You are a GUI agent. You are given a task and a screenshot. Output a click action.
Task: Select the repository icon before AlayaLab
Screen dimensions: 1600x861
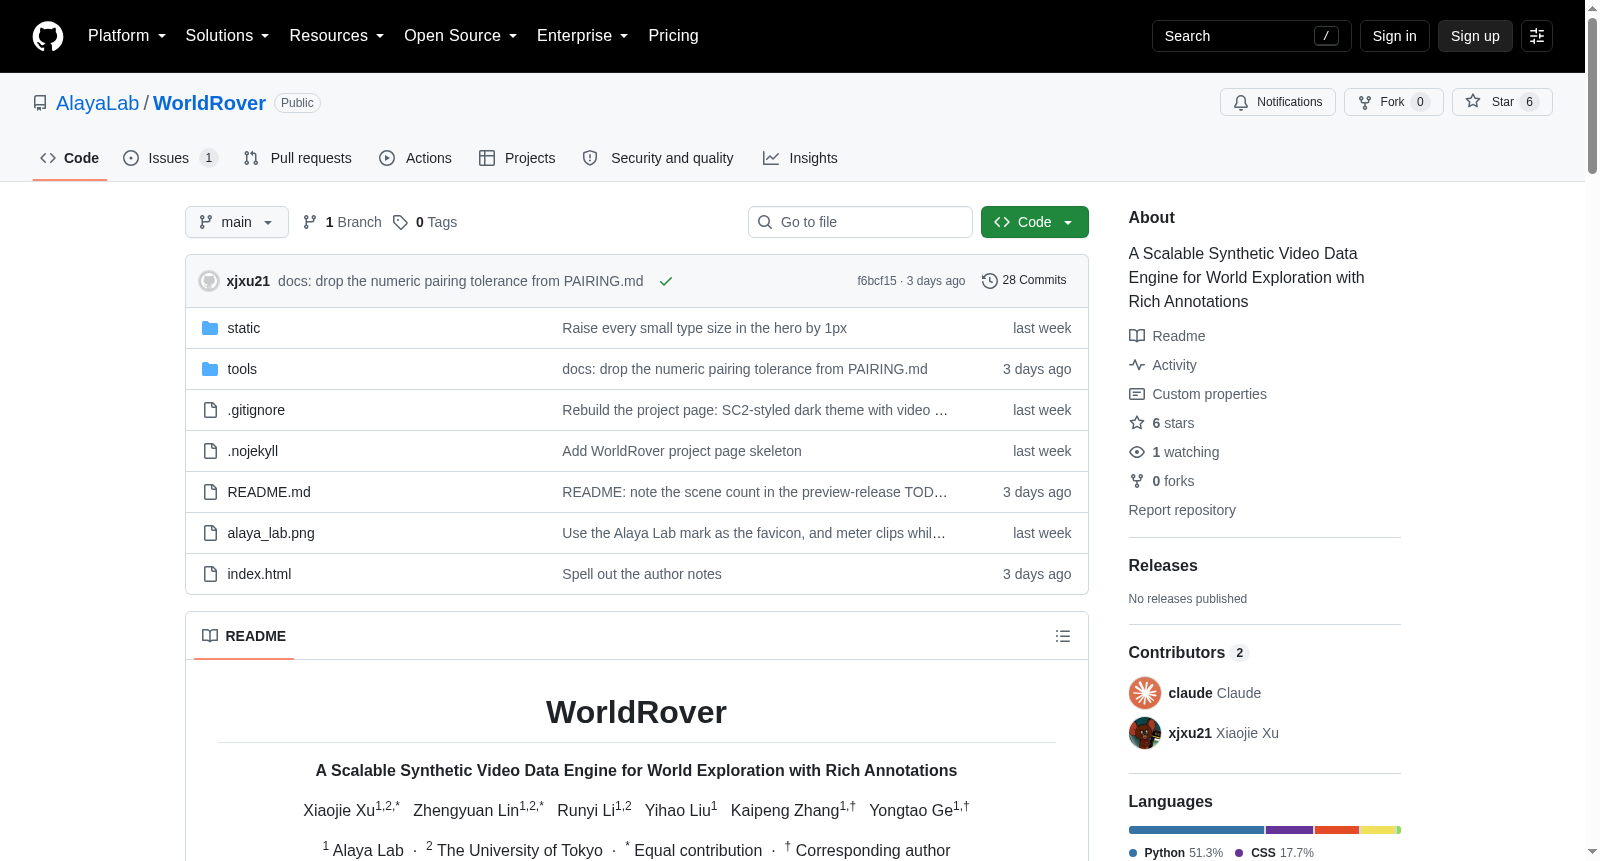40,103
